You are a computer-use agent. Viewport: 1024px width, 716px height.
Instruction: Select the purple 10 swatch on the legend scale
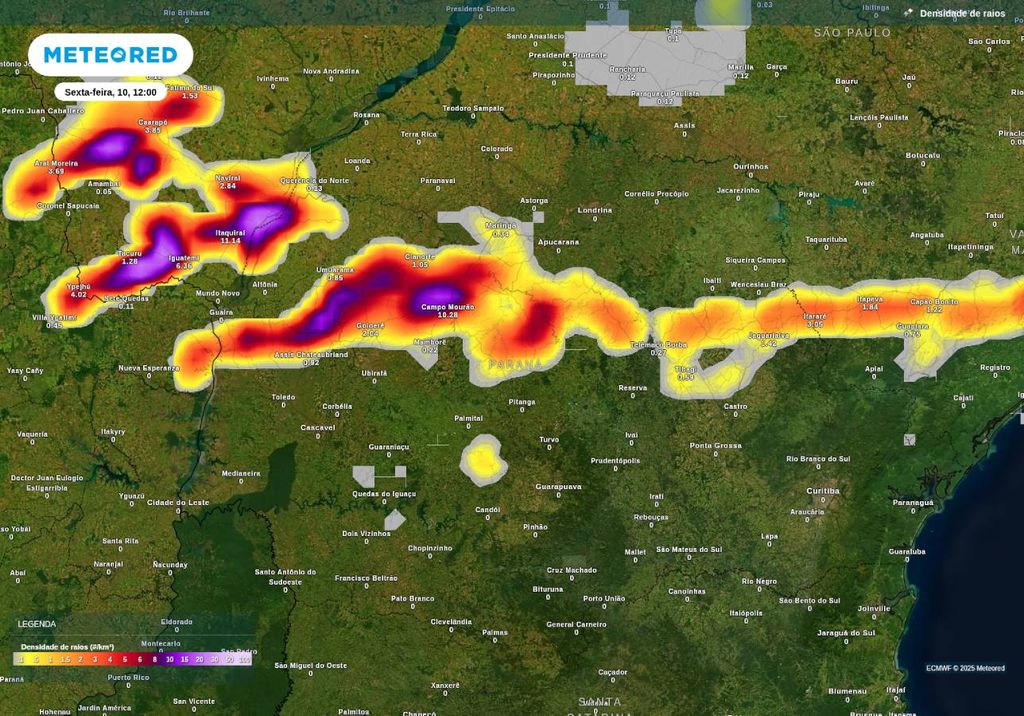coord(169,659)
